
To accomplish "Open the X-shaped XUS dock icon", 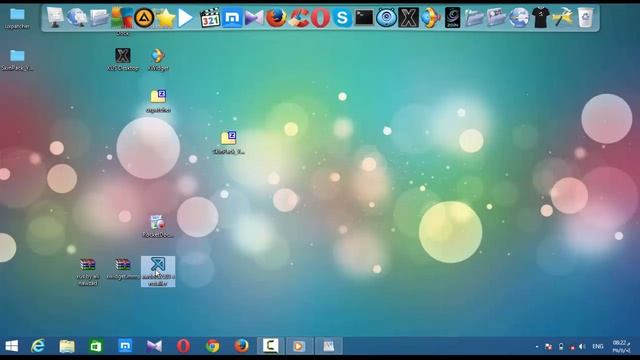I will tap(408, 18).
